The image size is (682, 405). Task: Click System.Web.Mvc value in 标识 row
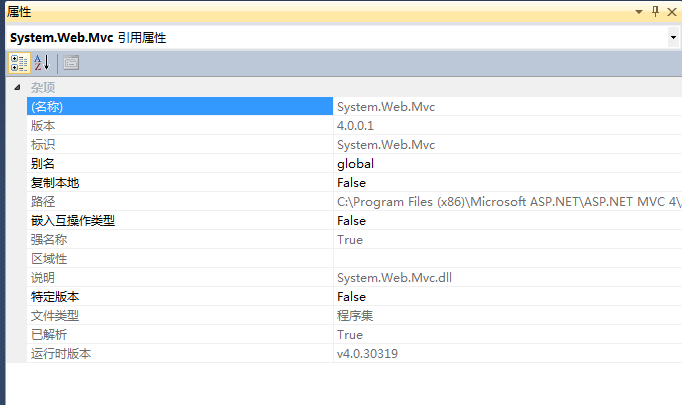tap(386, 144)
